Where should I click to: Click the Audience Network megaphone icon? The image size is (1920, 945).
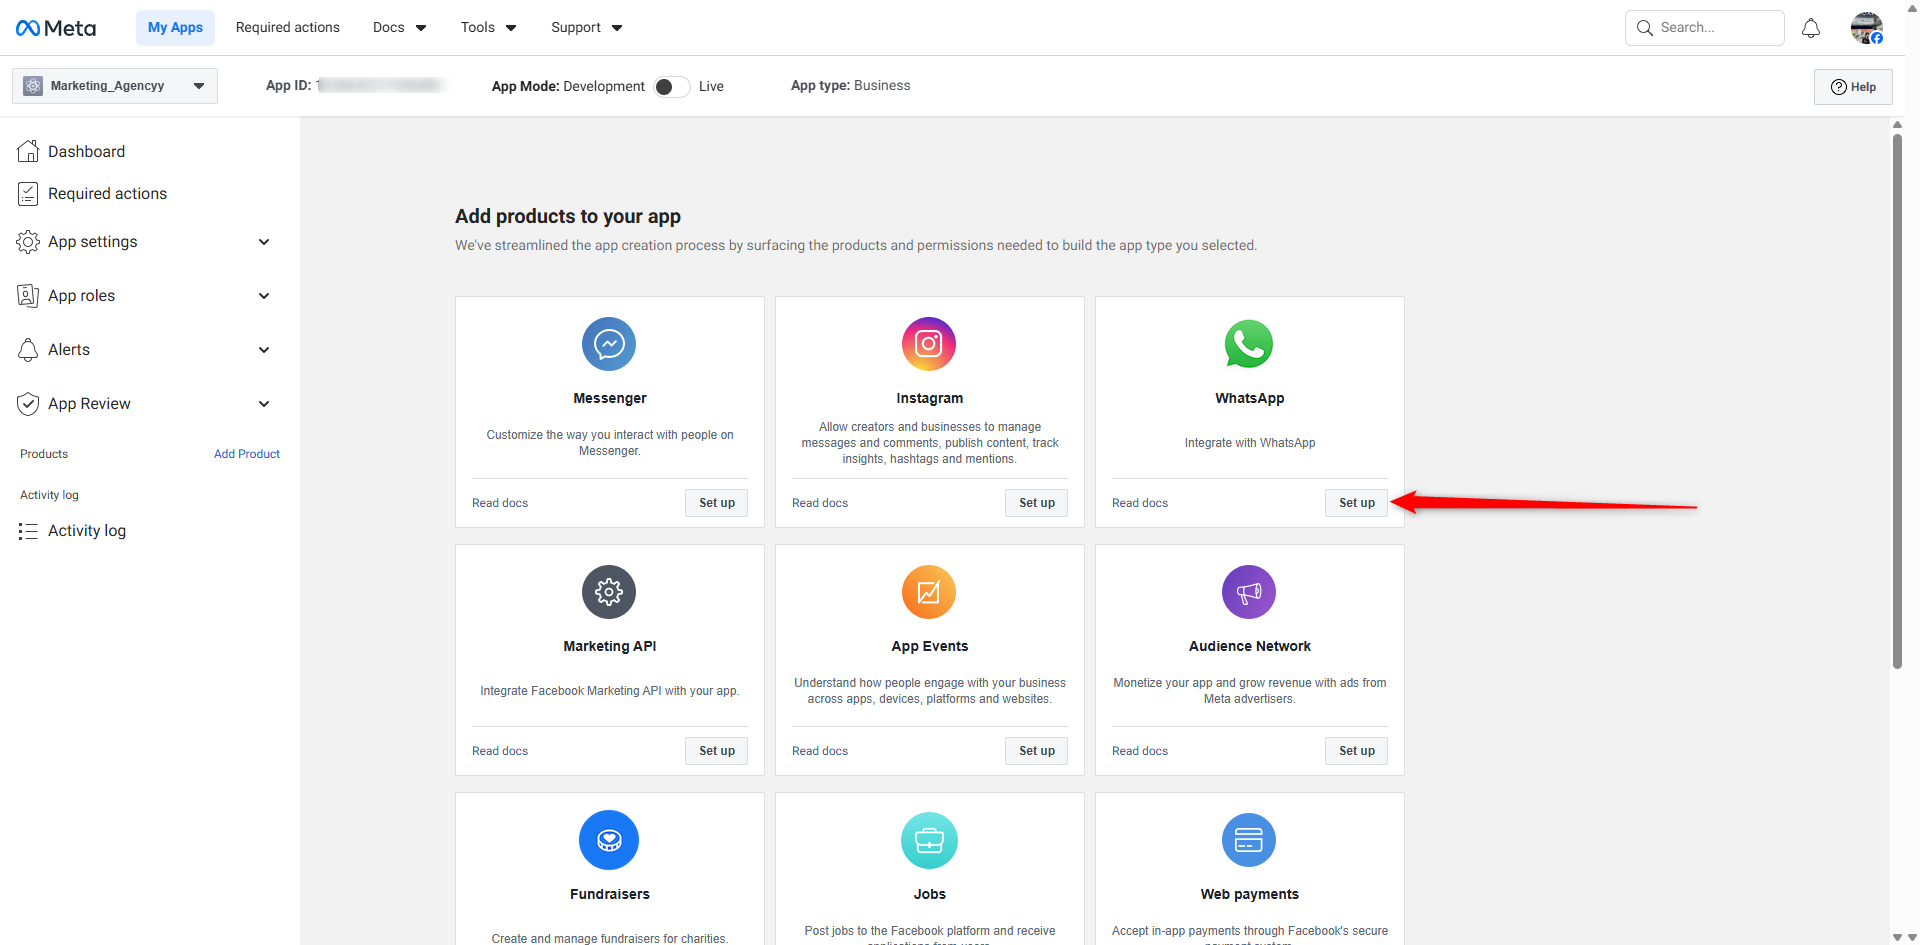[x=1249, y=592]
